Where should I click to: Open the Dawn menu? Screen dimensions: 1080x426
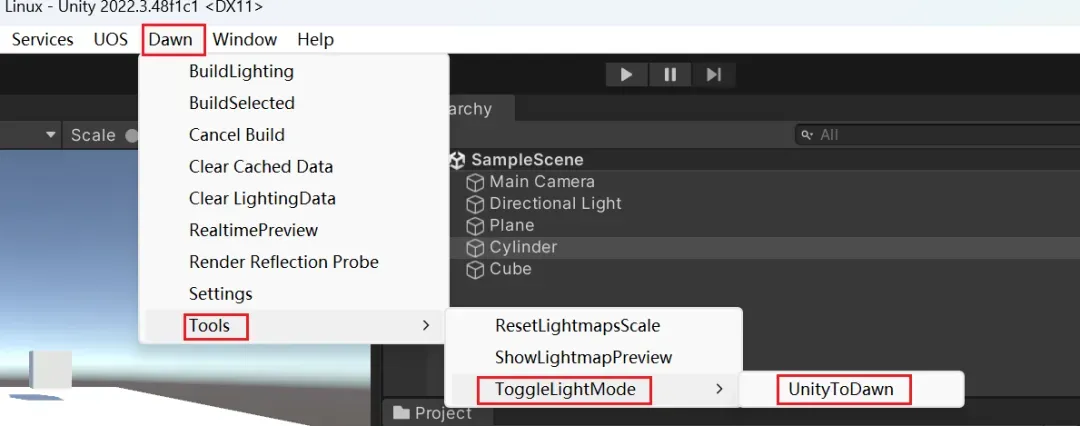click(171, 40)
